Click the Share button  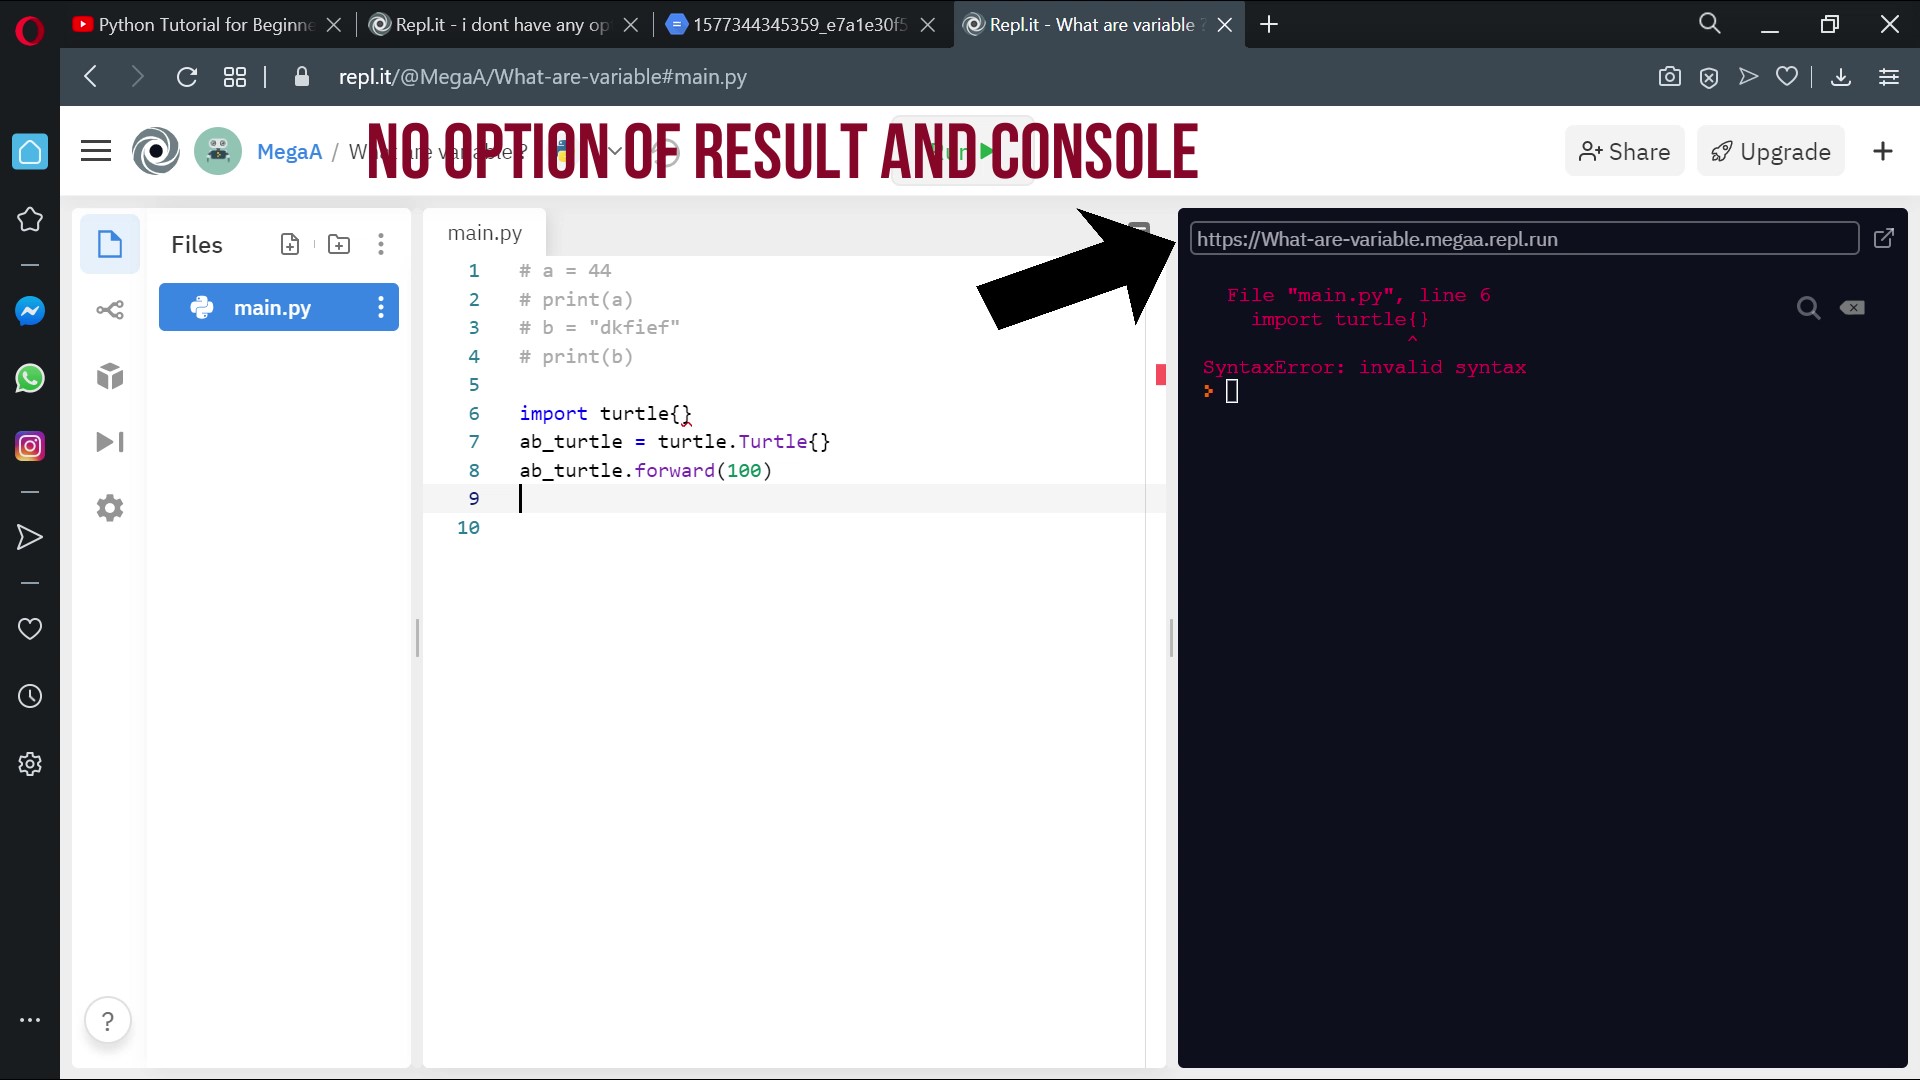click(1625, 152)
